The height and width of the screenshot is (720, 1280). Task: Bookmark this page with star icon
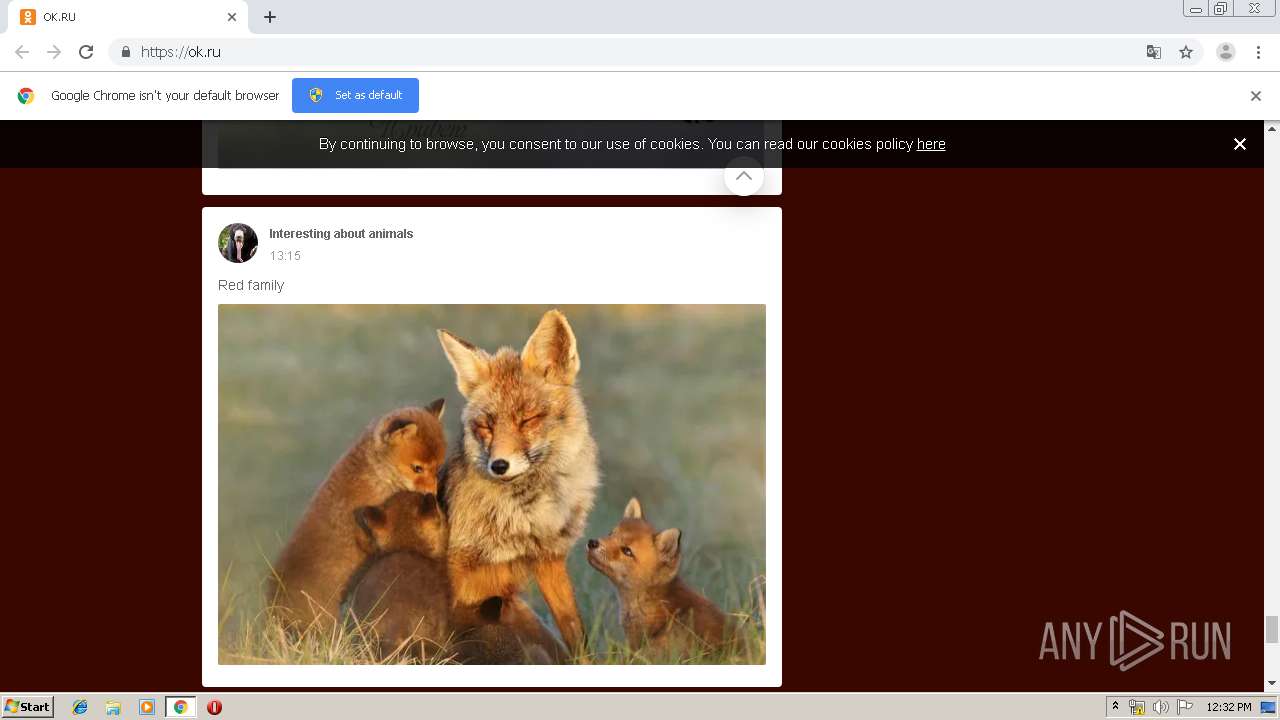tap(1186, 52)
